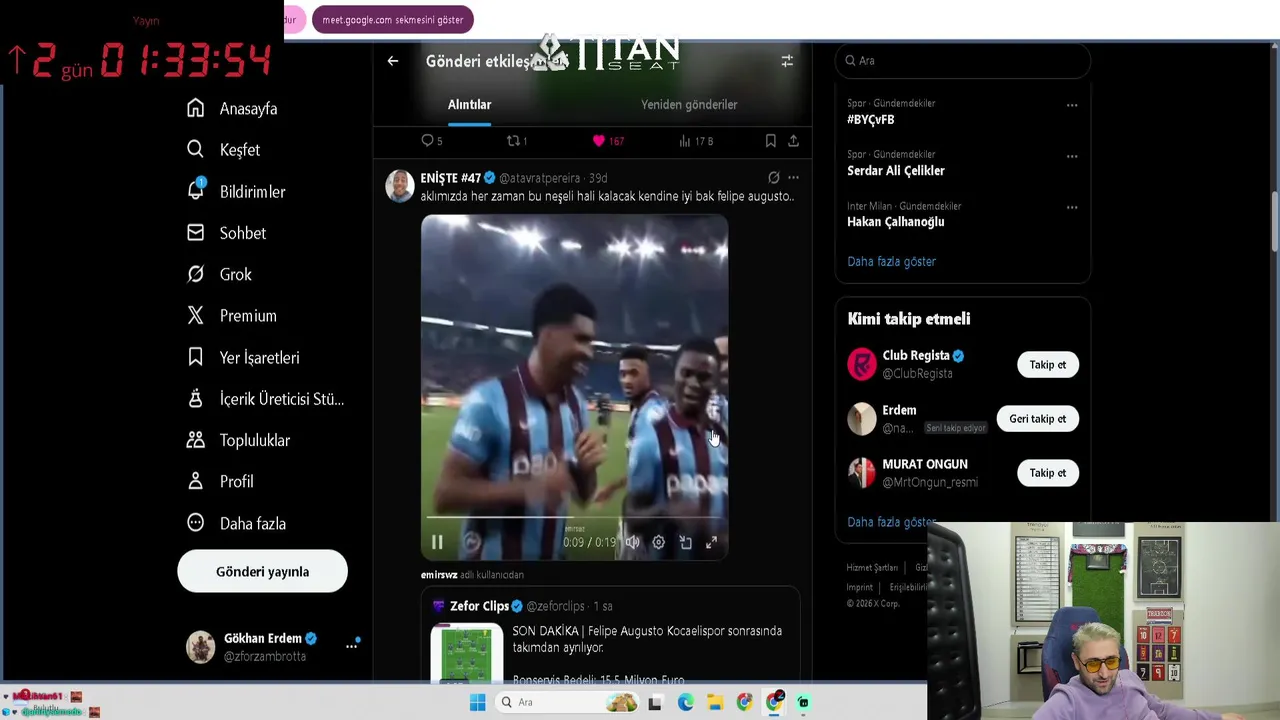The width and height of the screenshot is (1280, 720).
Task: Pause the playing video
Action: (437, 542)
